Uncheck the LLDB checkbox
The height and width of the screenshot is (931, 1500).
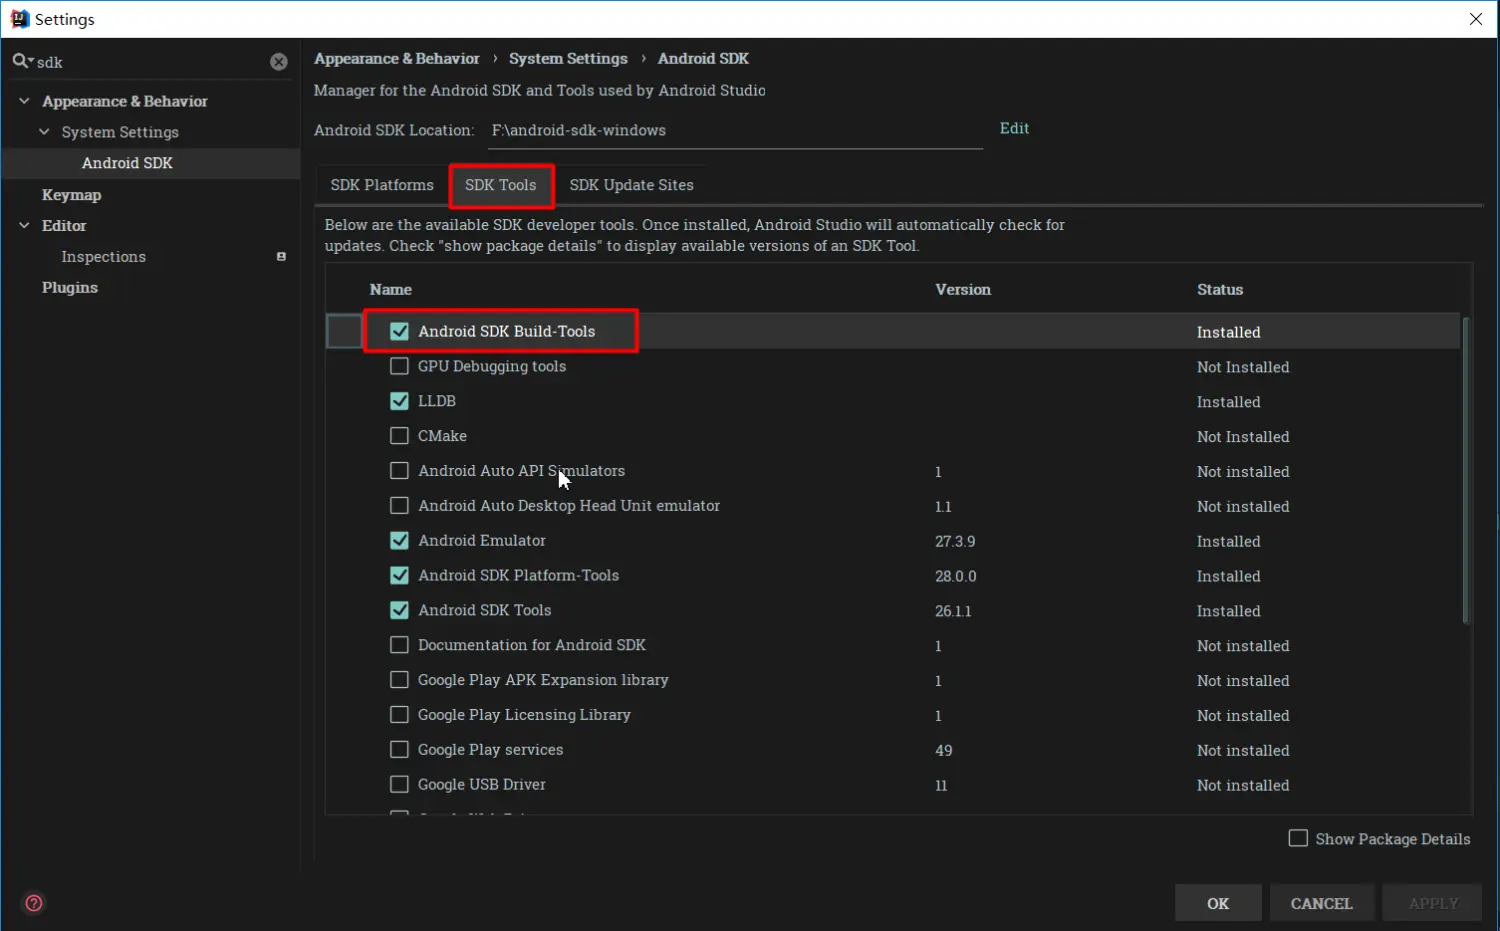(399, 401)
